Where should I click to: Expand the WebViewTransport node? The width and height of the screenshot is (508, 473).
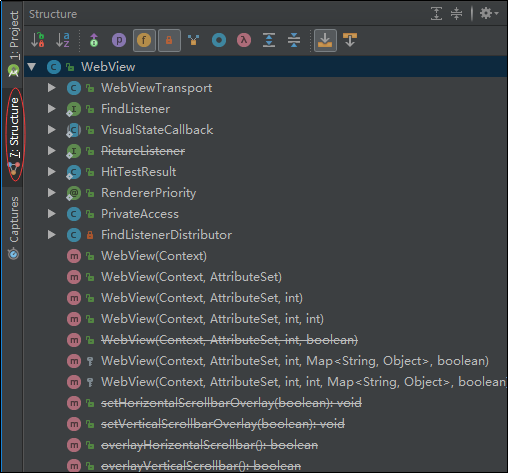pos(52,88)
